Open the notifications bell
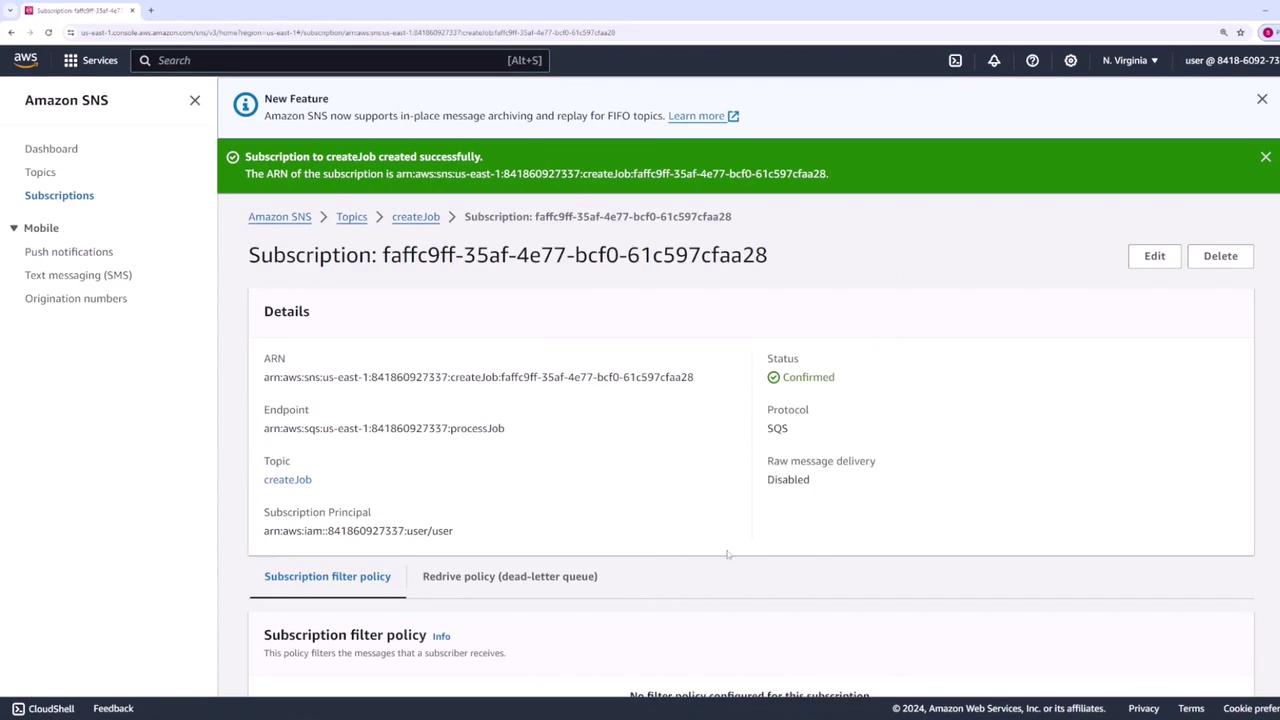1280x720 pixels. [994, 60]
